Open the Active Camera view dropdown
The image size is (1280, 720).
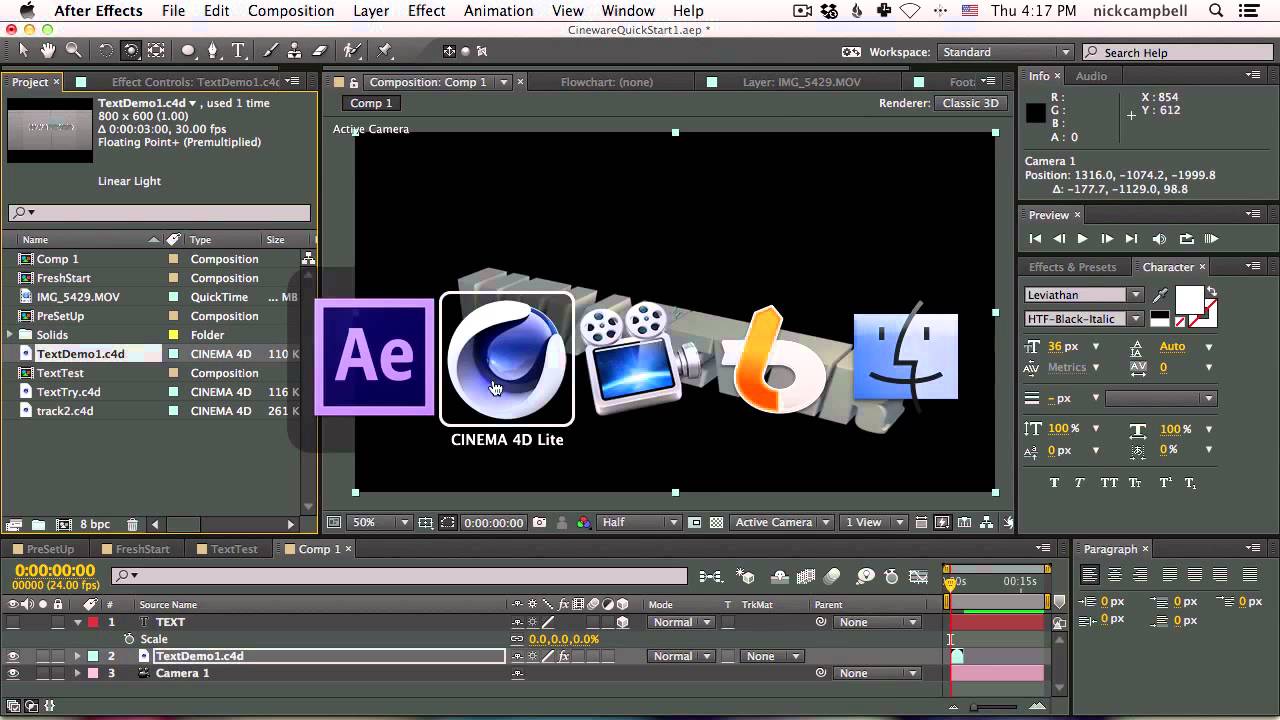[782, 522]
